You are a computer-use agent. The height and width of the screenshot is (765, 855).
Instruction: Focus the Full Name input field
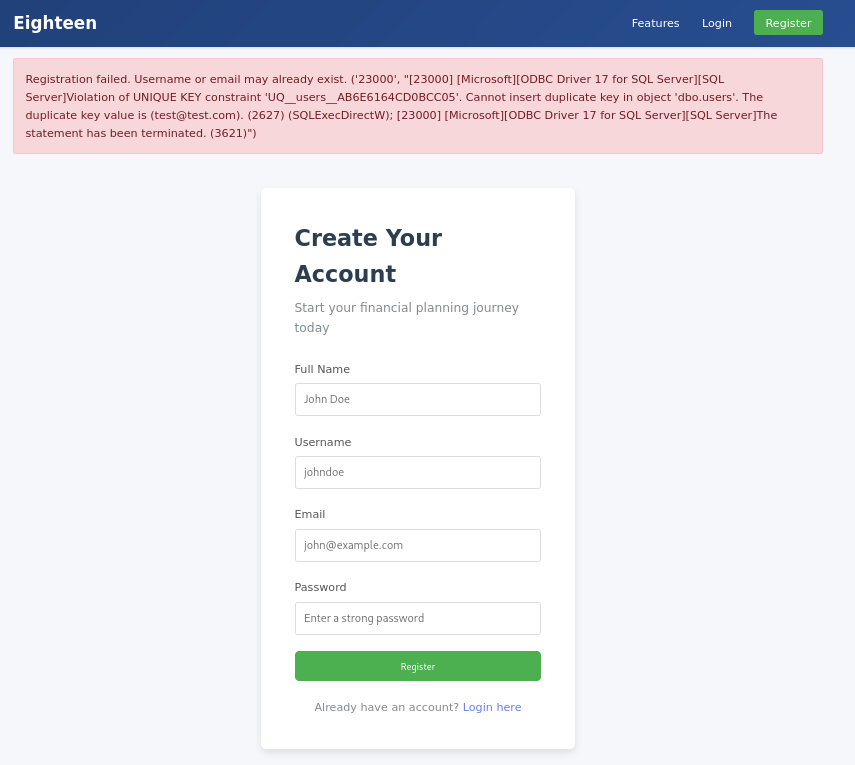(417, 399)
